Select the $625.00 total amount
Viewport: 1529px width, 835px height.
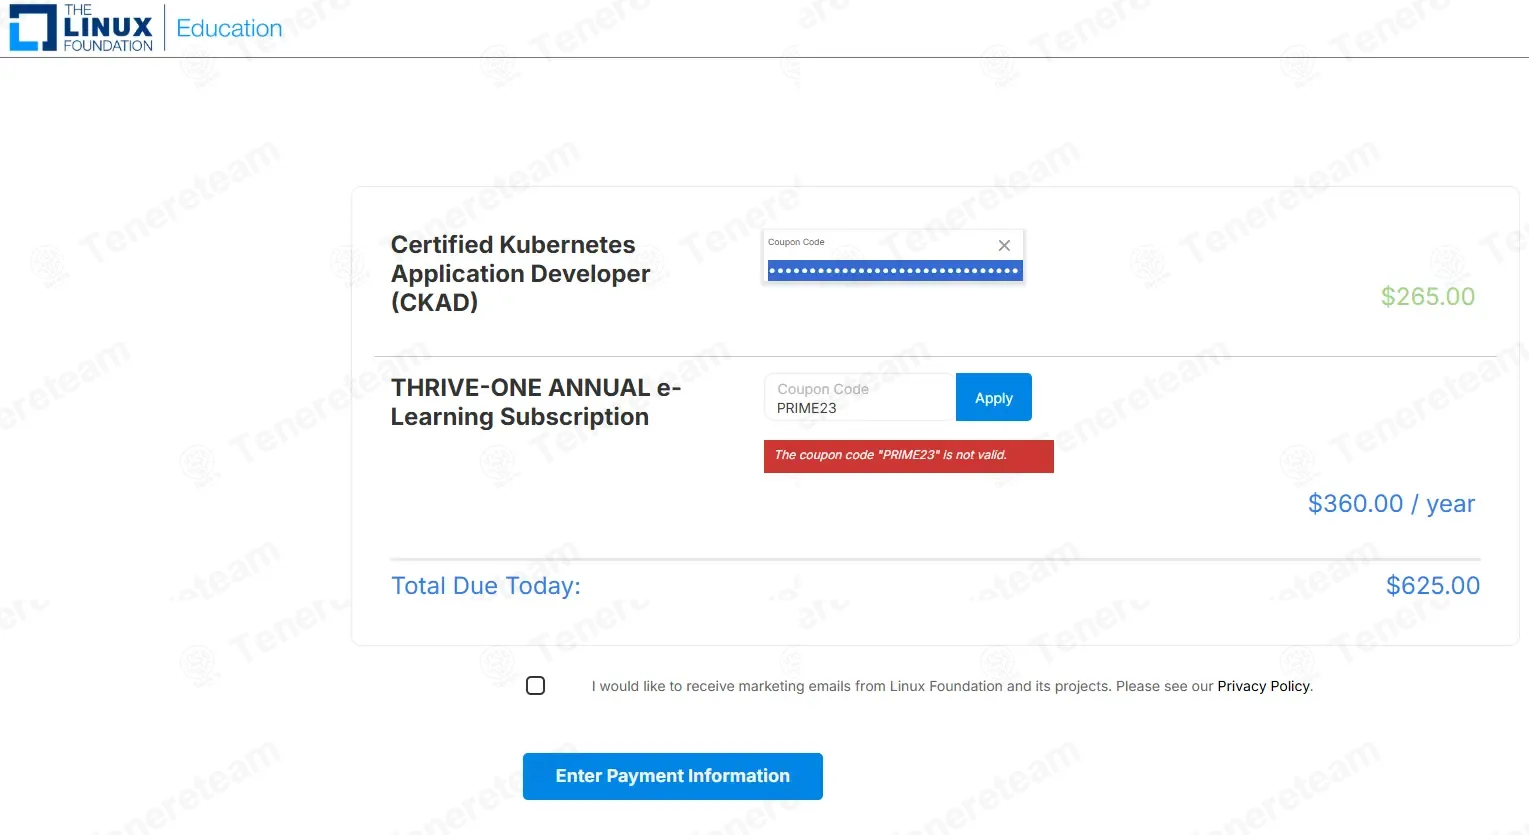1433,585
